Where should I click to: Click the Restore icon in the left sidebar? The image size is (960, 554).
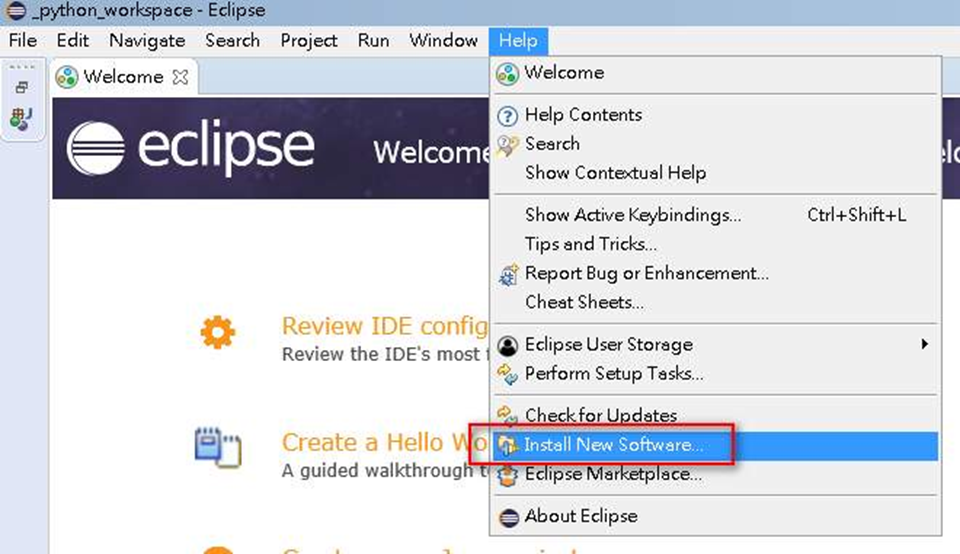pos(22,88)
